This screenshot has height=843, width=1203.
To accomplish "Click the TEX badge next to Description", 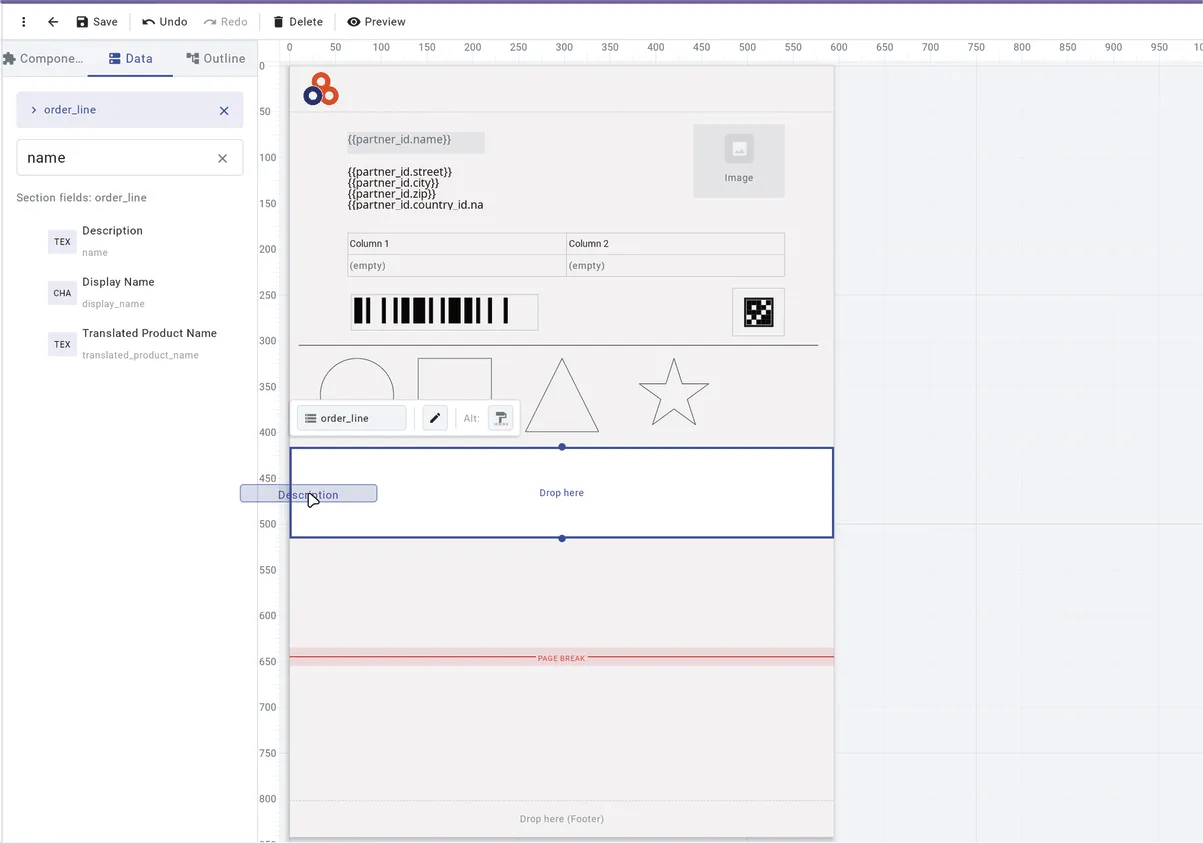I will point(61,241).
